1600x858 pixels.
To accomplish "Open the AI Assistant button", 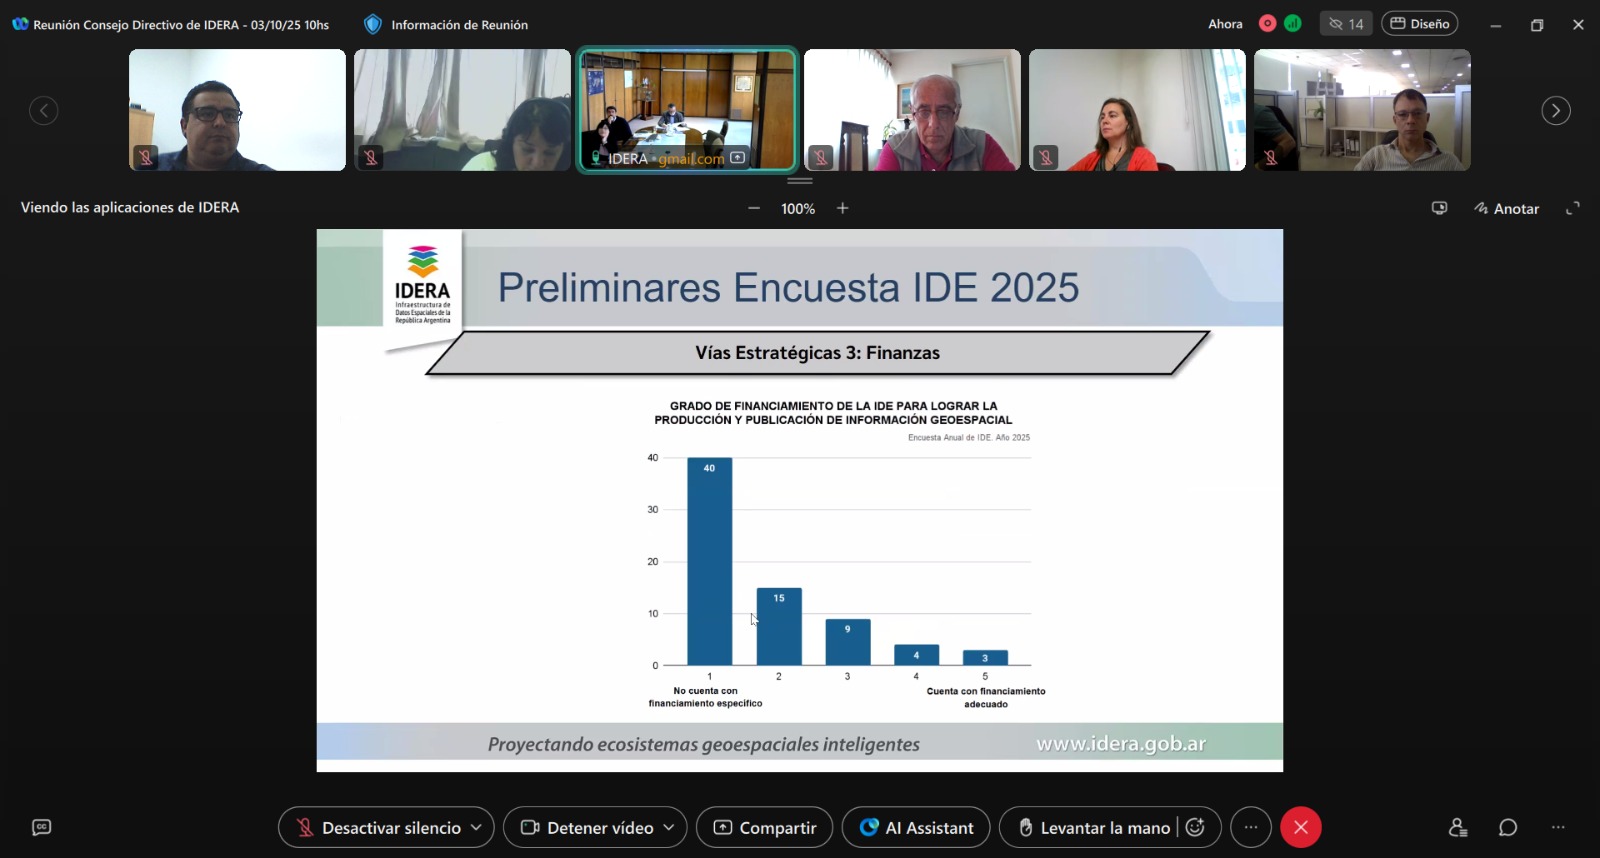I will pos(916,827).
